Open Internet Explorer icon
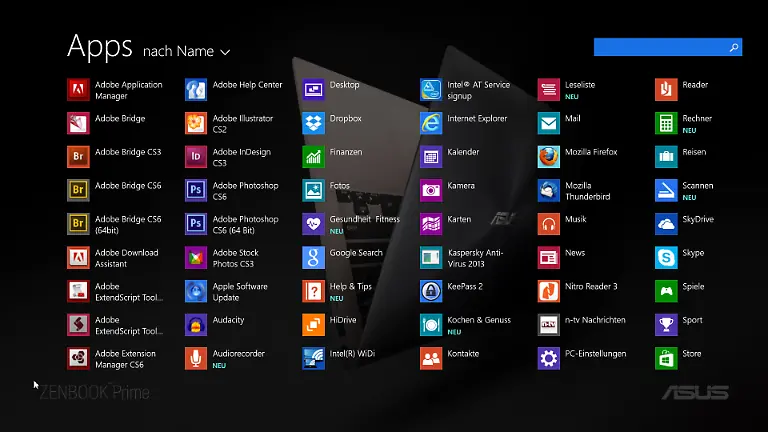768x432 pixels. click(x=432, y=124)
